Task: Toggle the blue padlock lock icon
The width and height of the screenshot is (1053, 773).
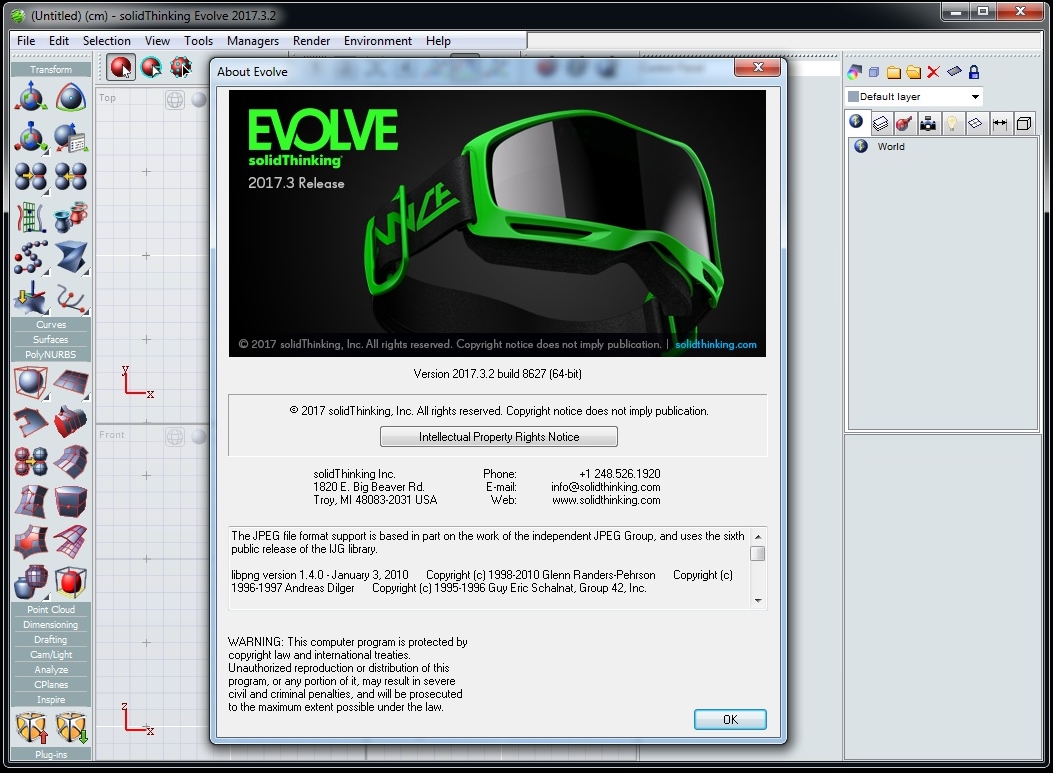Action: tap(974, 72)
